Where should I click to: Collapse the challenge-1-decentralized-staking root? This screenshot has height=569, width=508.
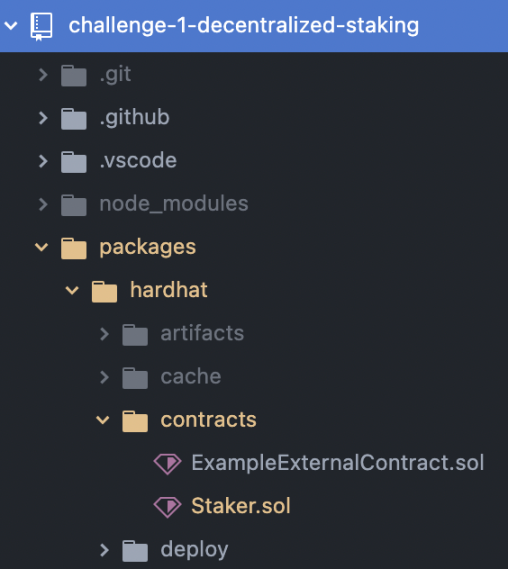(11, 26)
